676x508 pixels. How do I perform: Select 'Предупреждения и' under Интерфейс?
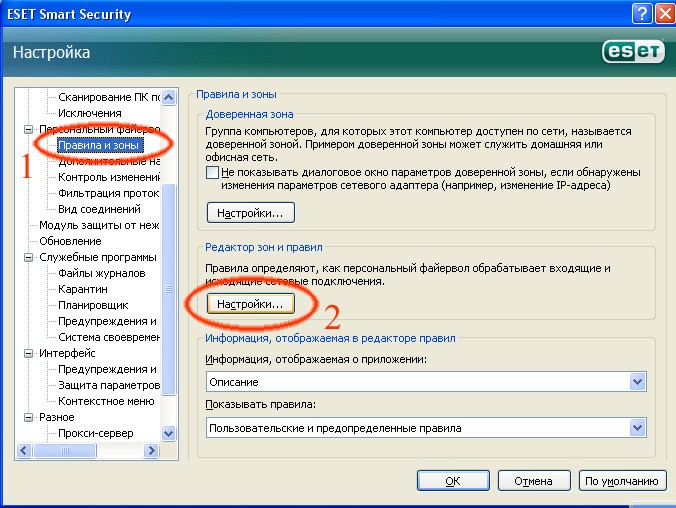107,369
